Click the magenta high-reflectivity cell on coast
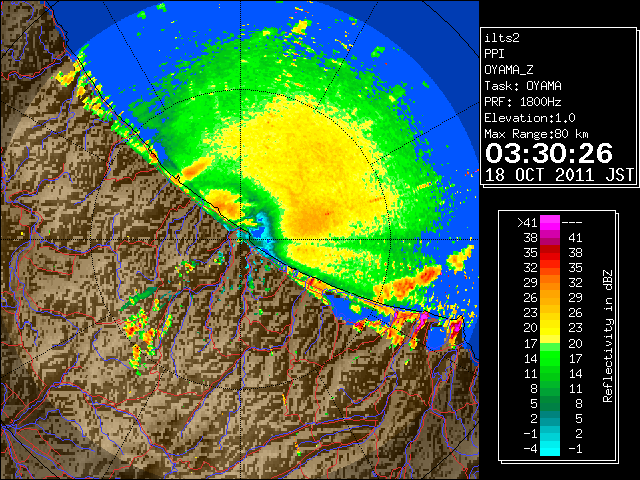This screenshot has height=480, width=640. (x=423, y=318)
